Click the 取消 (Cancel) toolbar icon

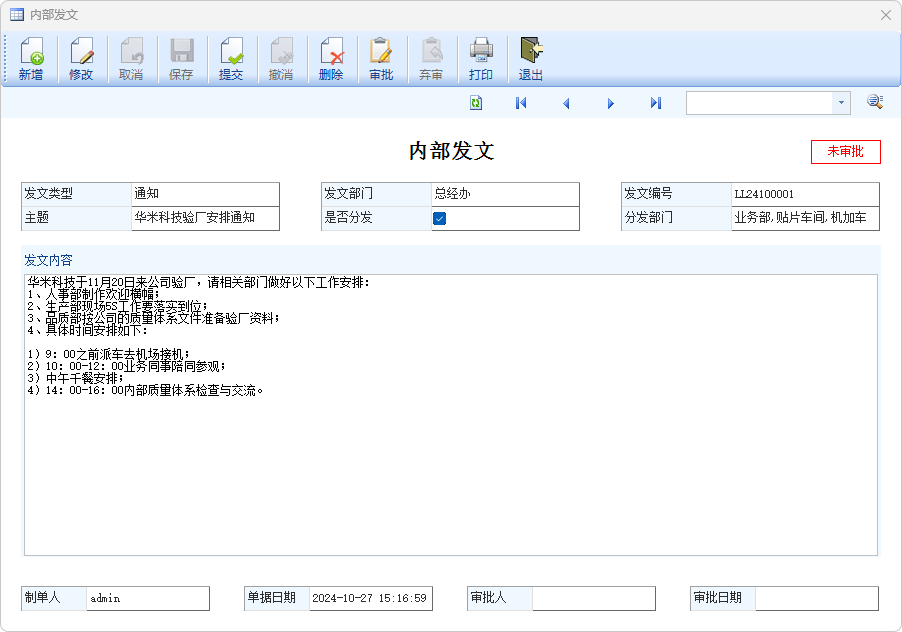pos(131,59)
